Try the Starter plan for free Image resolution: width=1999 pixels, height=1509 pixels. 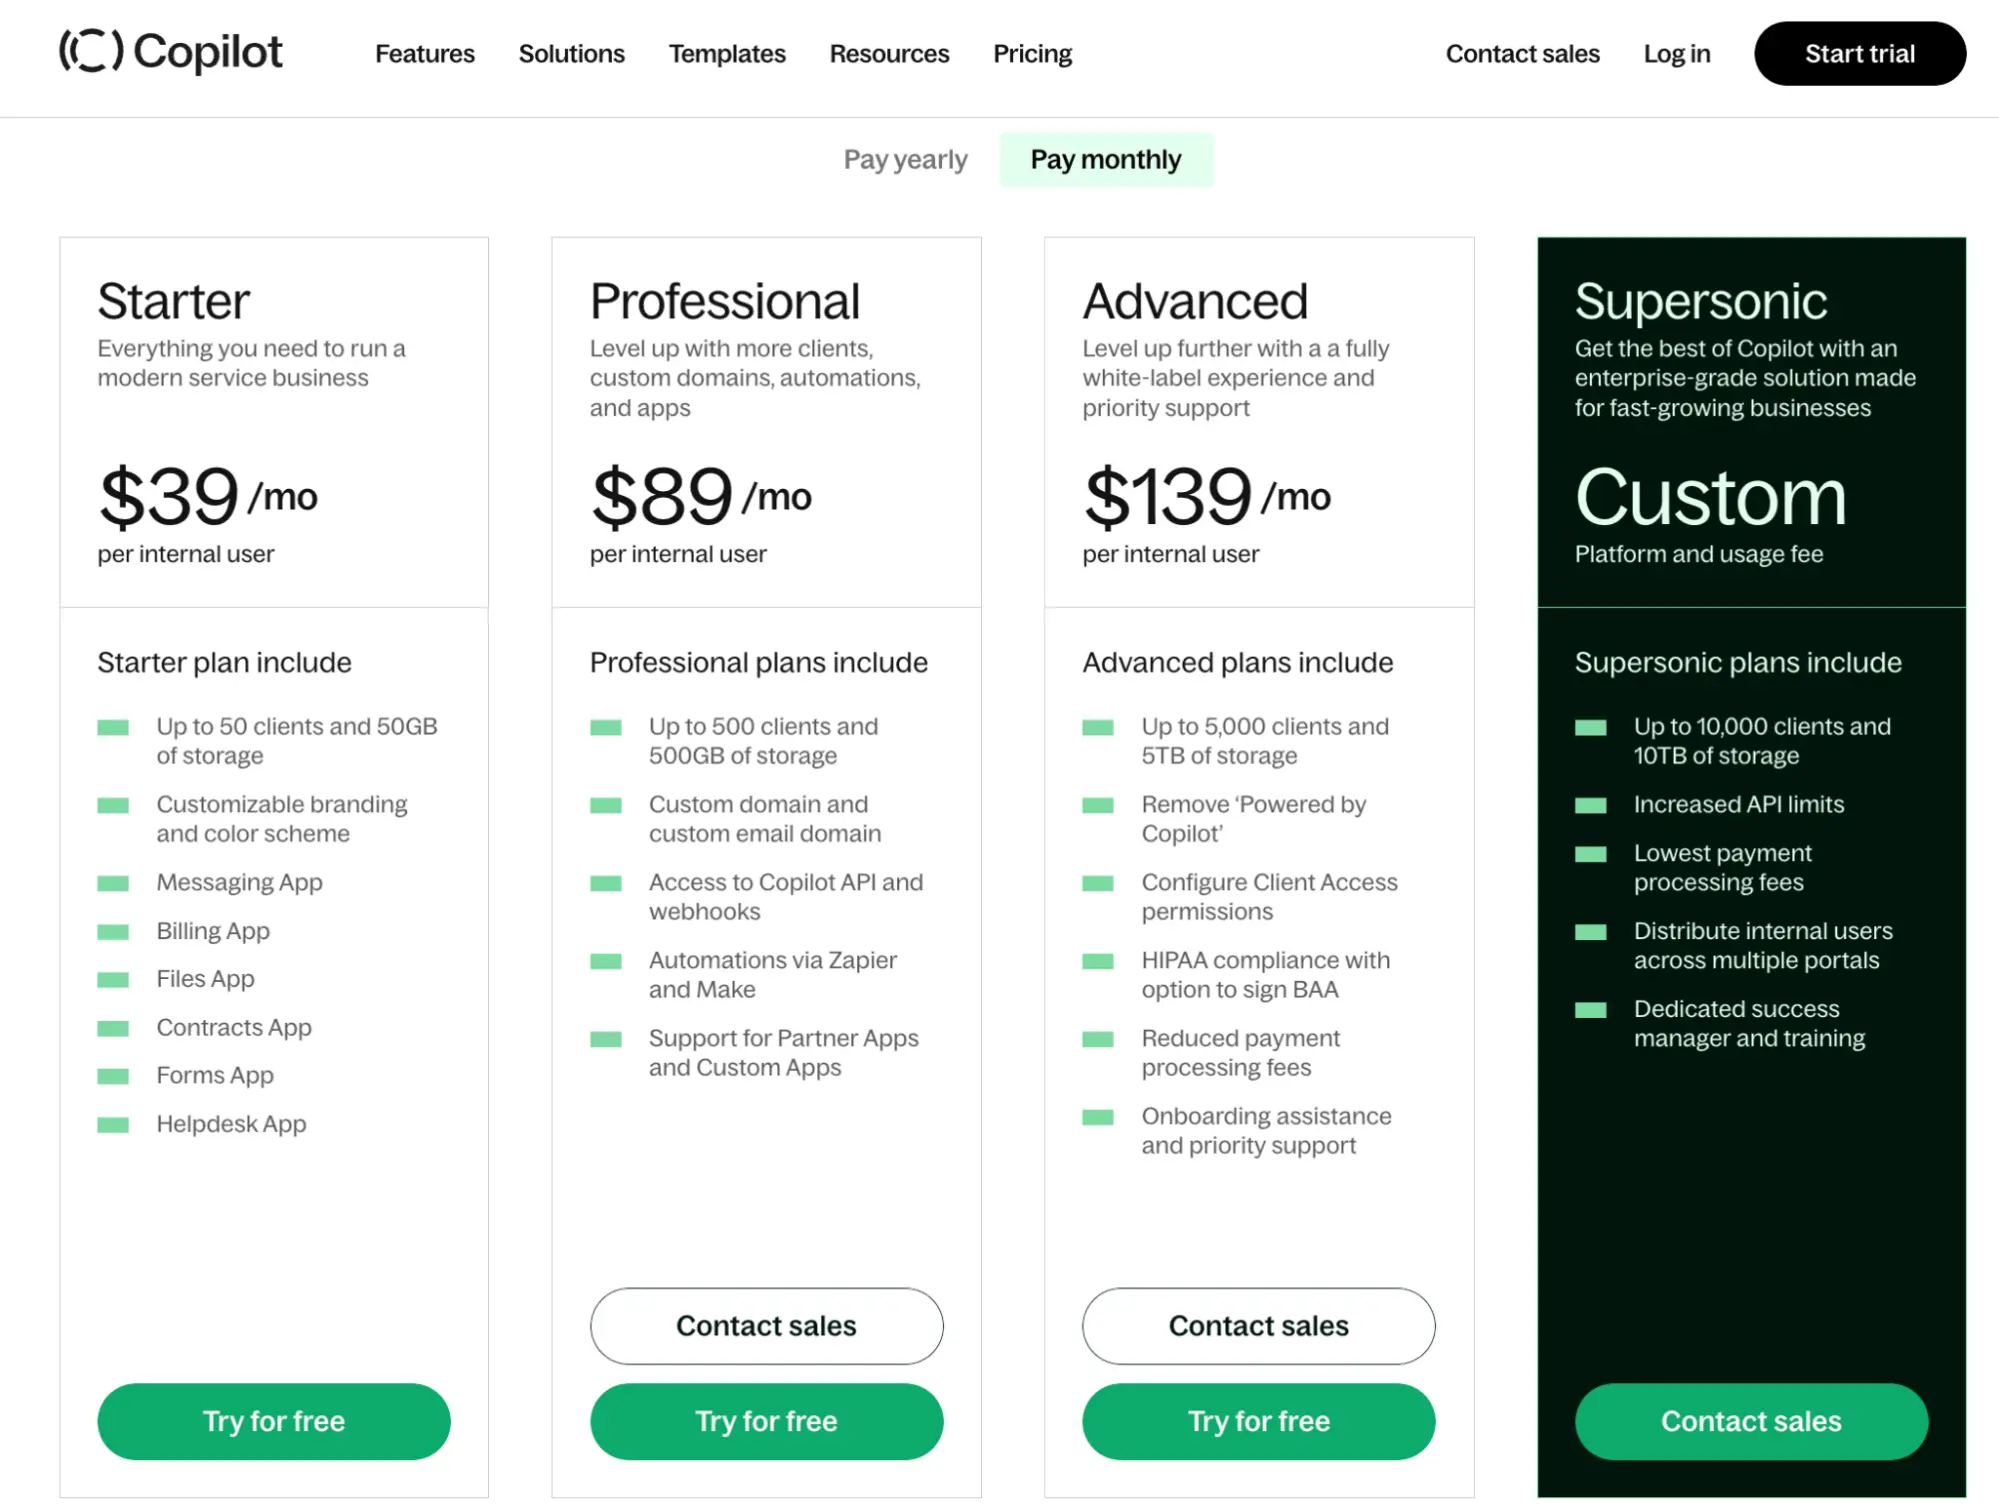tap(273, 1421)
